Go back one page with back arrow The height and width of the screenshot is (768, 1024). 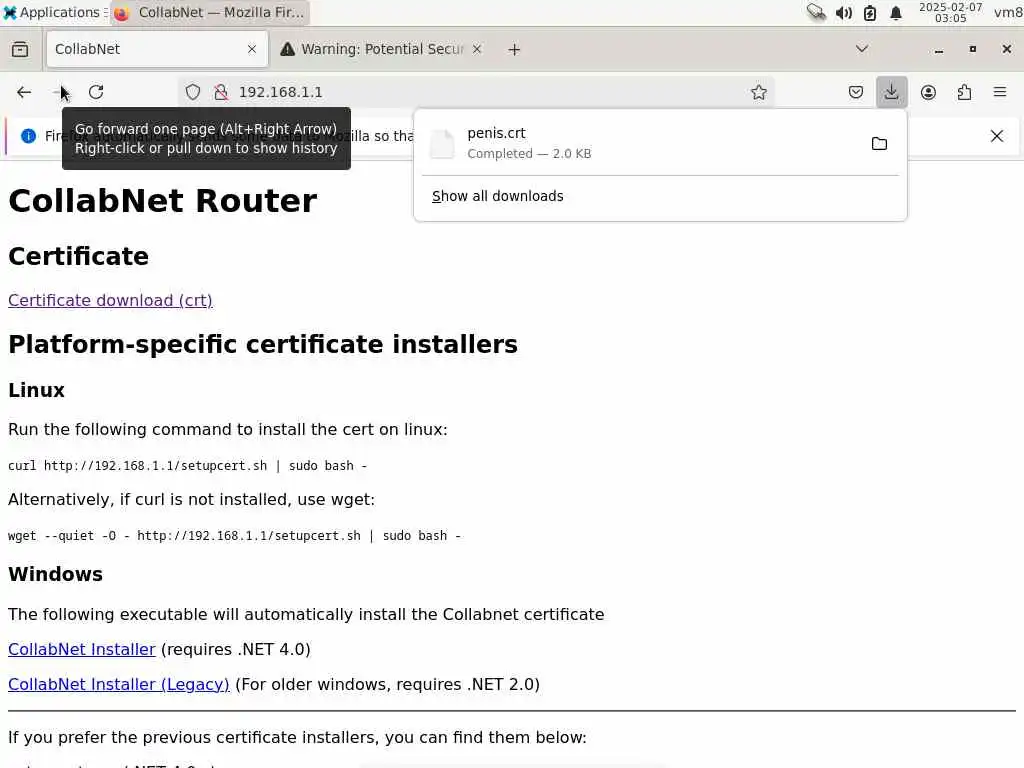coord(24,92)
